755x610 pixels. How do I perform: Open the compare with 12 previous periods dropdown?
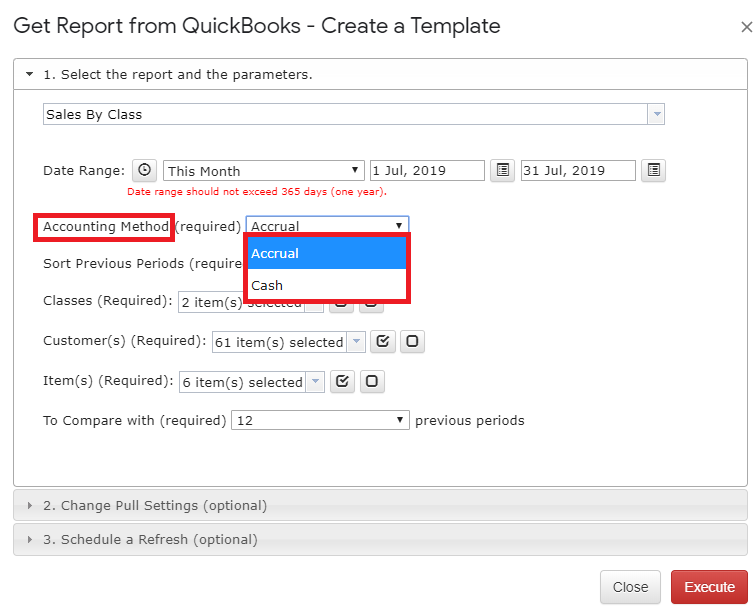(x=320, y=420)
